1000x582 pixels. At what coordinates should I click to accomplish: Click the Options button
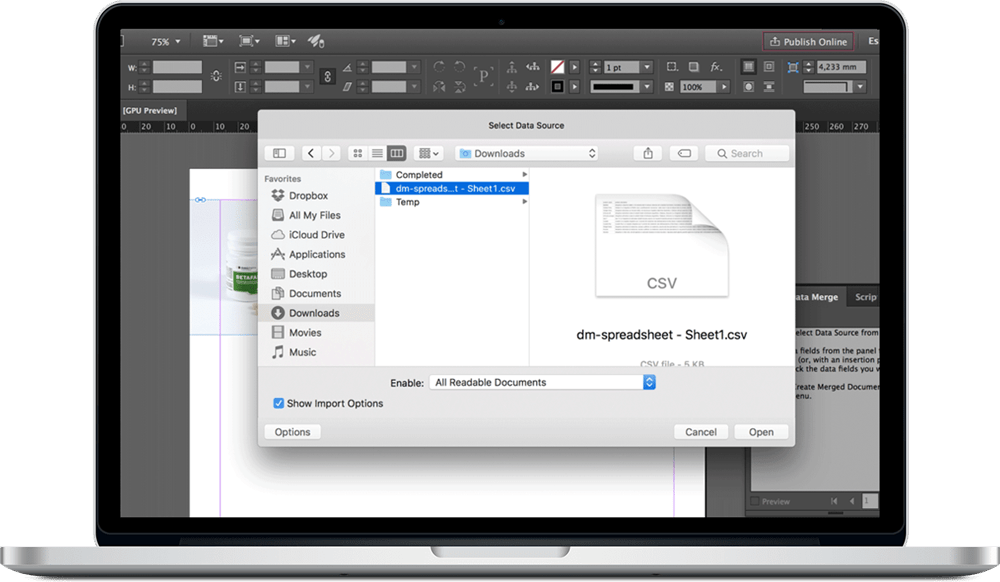293,432
